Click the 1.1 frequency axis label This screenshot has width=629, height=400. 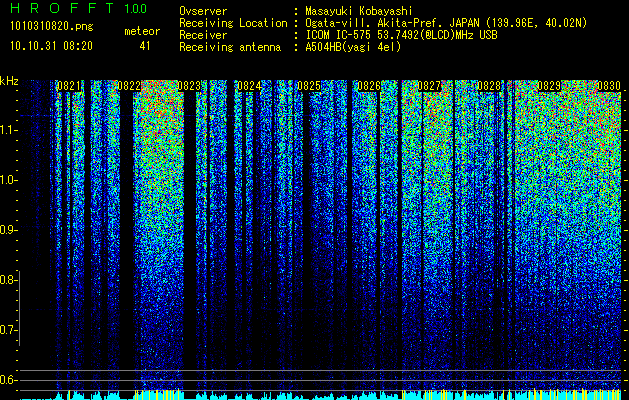pos(7,130)
